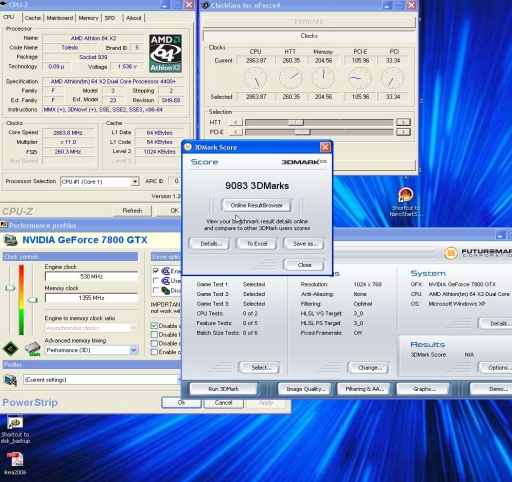The image size is (512, 482).
Task: Click the Graphs button in 3DMark
Action: pos(424,389)
